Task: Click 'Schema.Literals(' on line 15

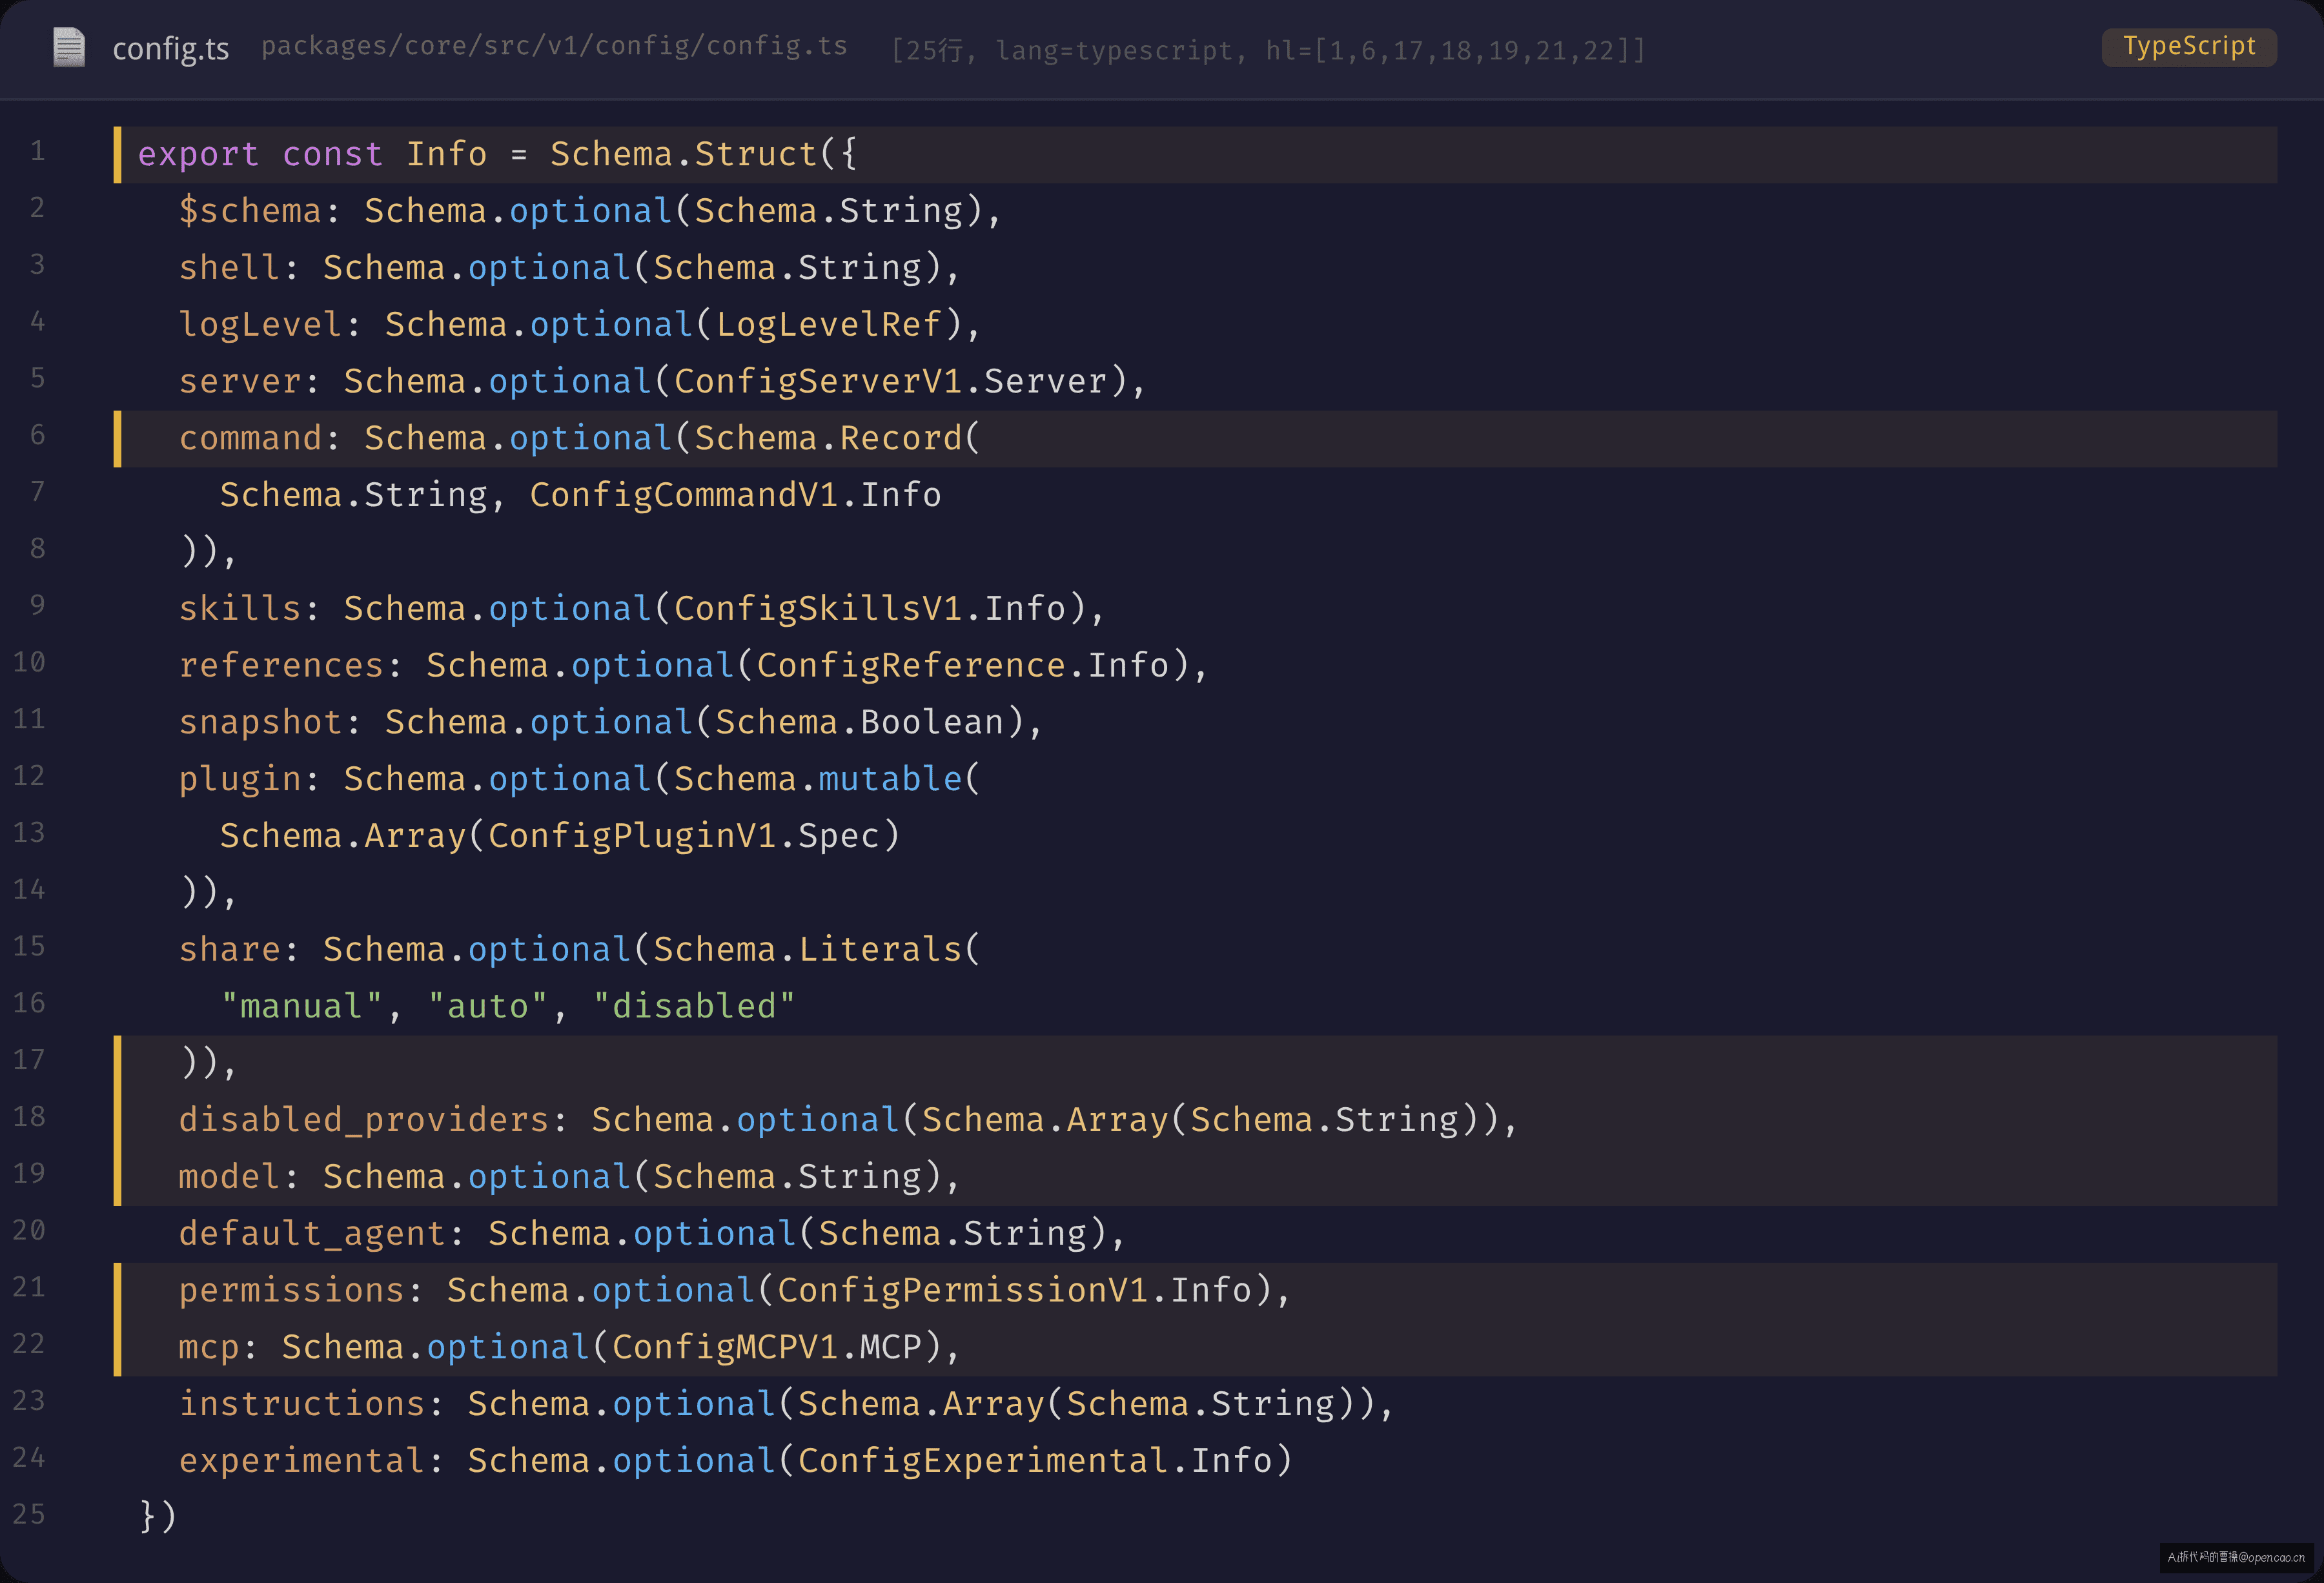Action: (x=817, y=950)
